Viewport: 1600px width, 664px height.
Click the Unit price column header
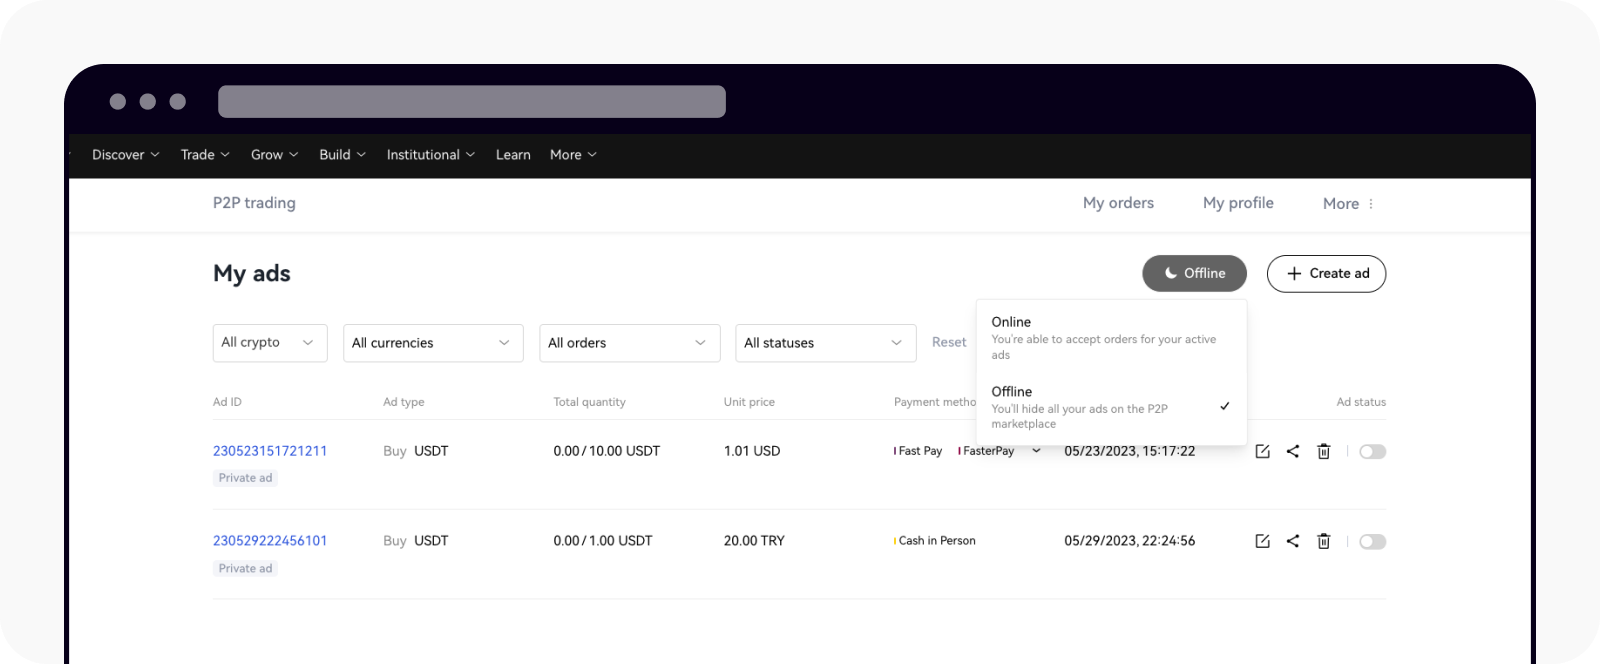[x=749, y=402]
